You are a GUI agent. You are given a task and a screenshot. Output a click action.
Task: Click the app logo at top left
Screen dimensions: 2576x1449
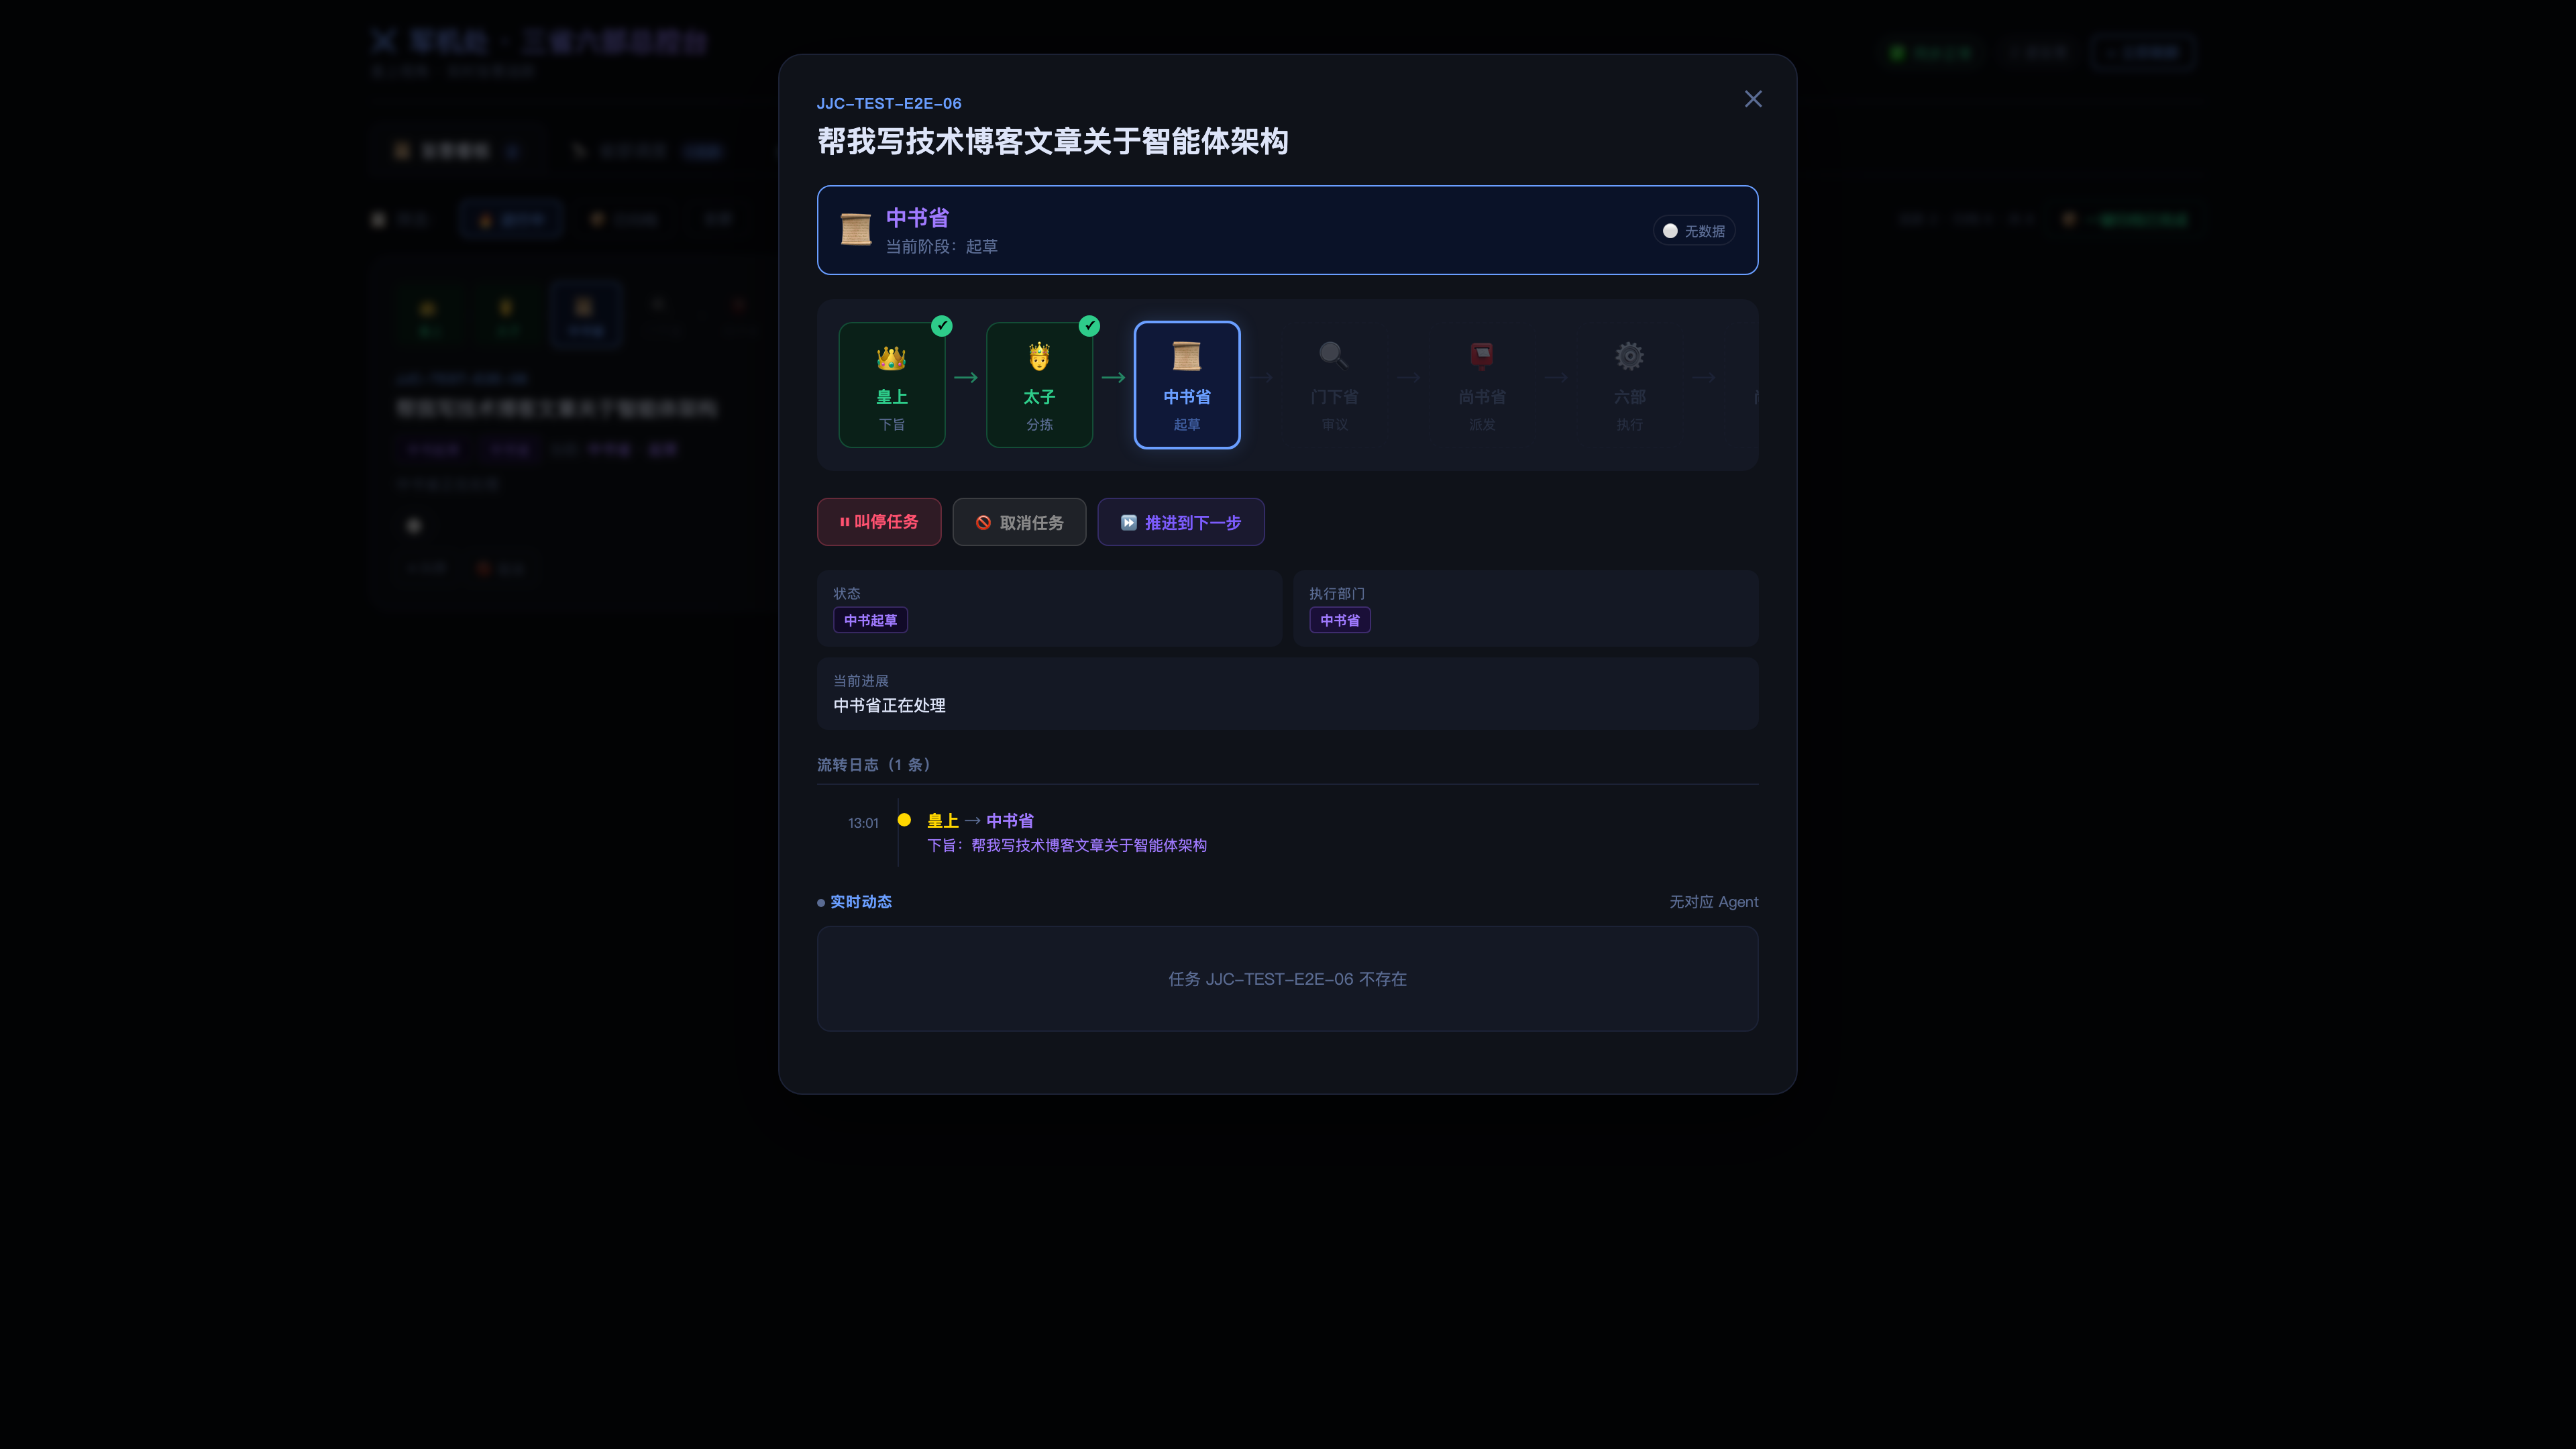pos(383,41)
